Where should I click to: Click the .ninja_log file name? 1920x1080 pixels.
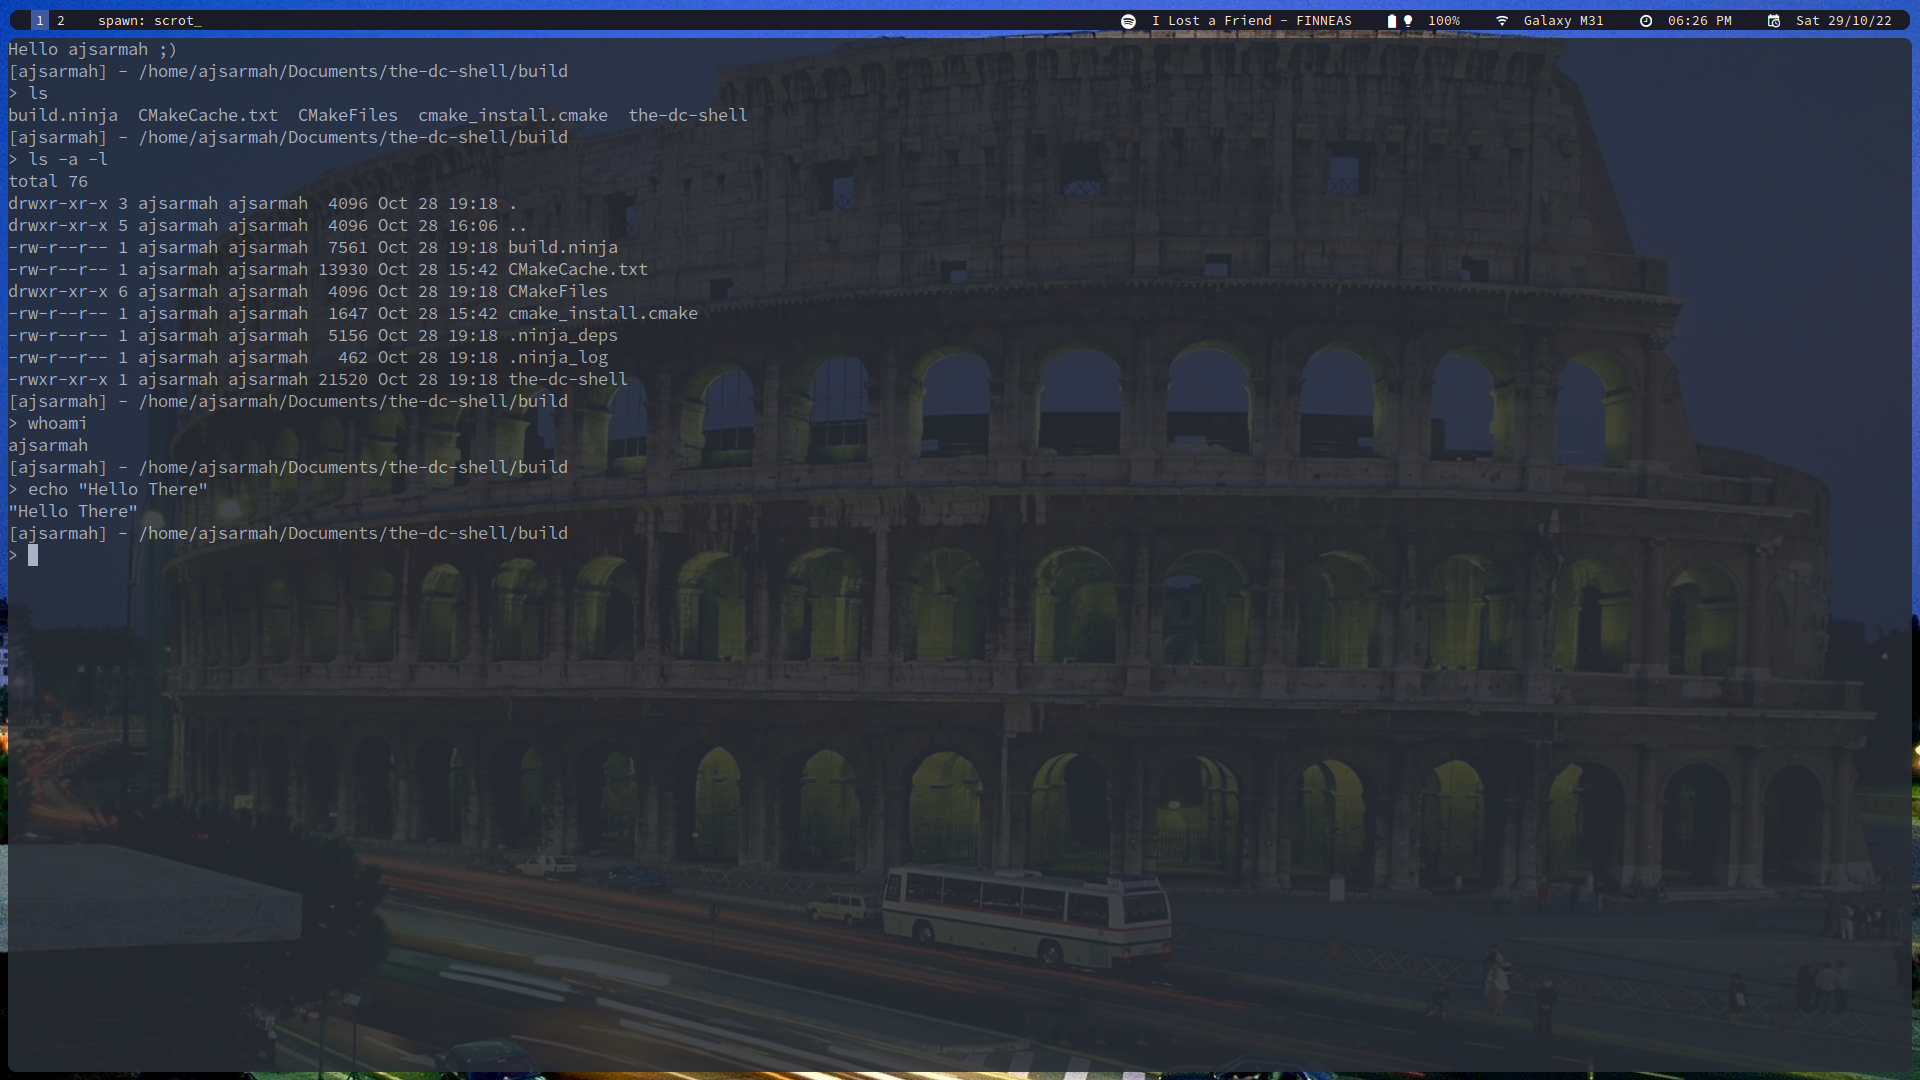558,357
